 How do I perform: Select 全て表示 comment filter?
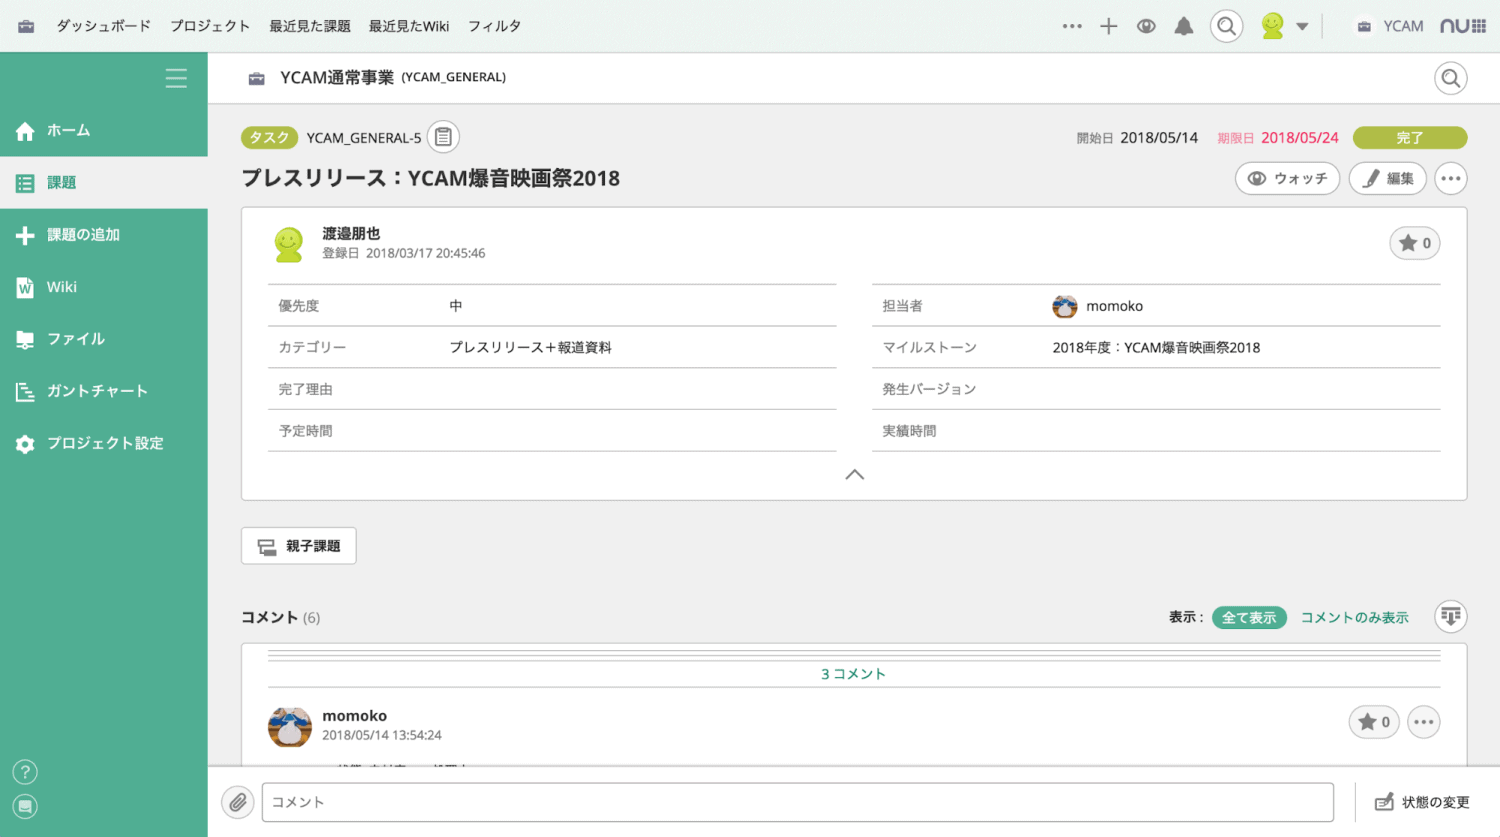point(1249,617)
